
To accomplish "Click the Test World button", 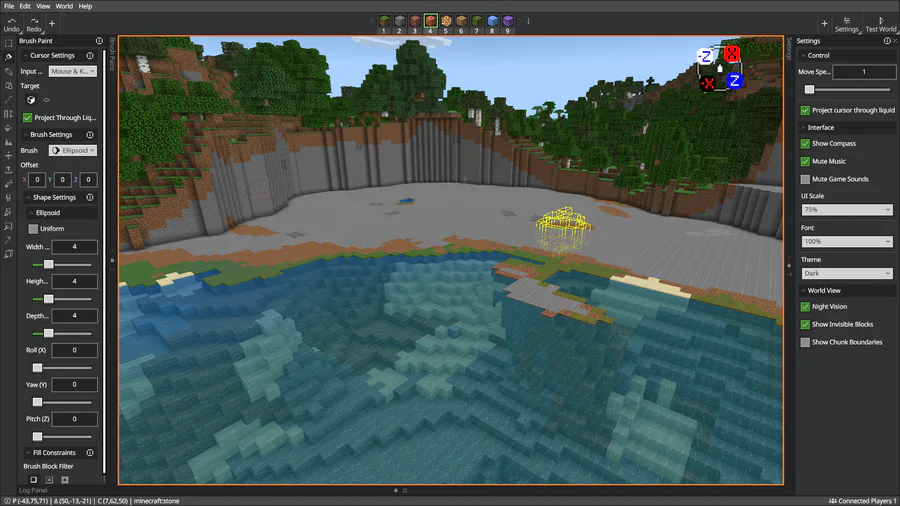I will pyautogui.click(x=880, y=25).
